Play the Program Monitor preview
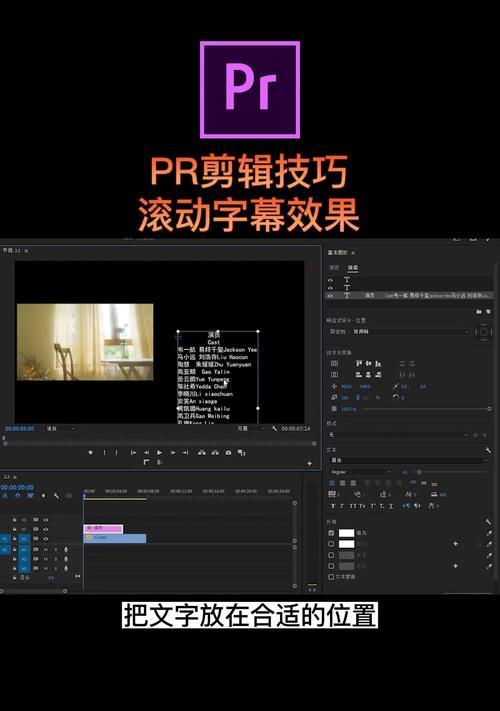Viewport: 500px width, 711px height. [x=159, y=453]
